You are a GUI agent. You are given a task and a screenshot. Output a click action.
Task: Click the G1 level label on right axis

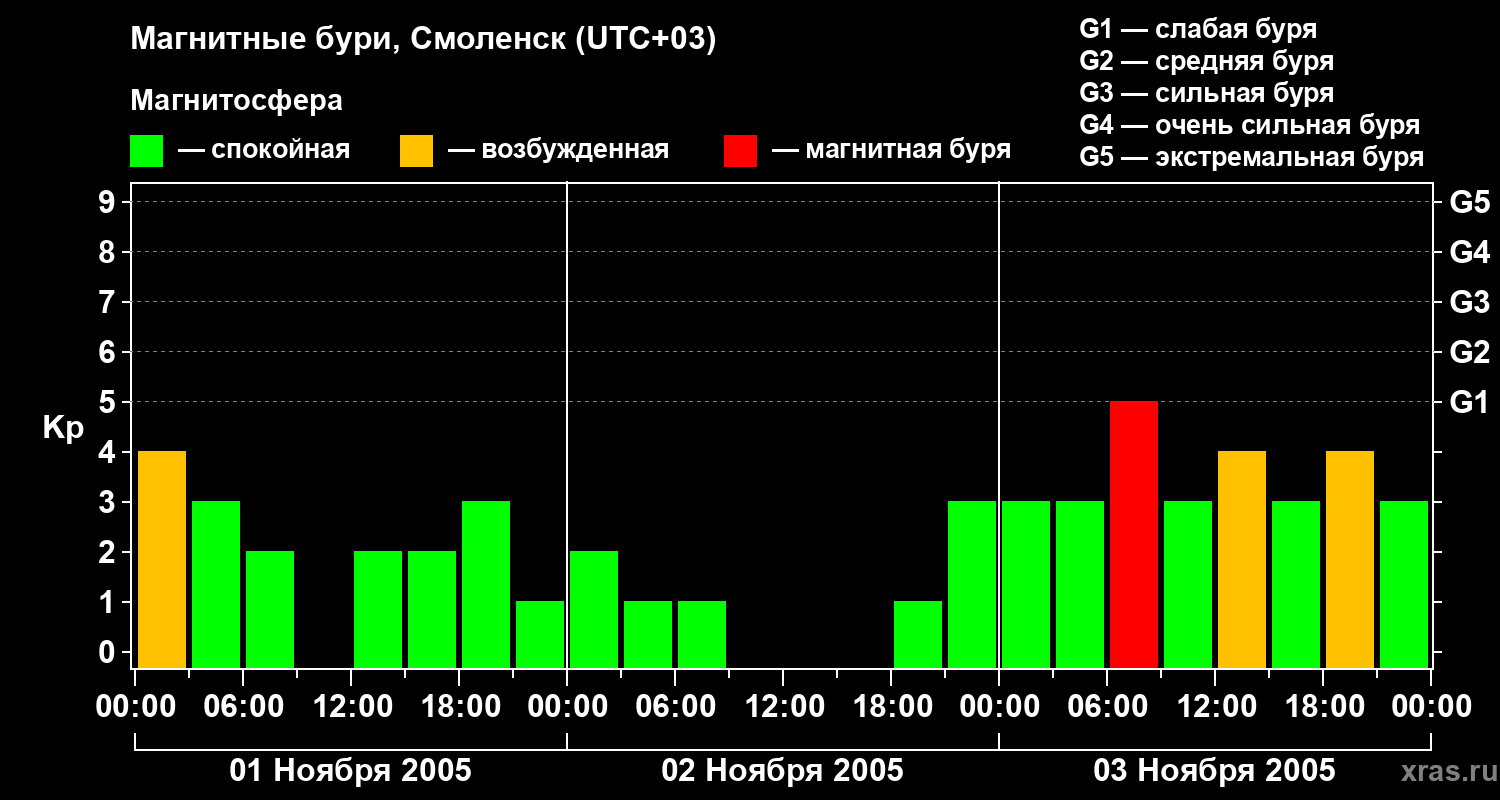coord(1469,402)
